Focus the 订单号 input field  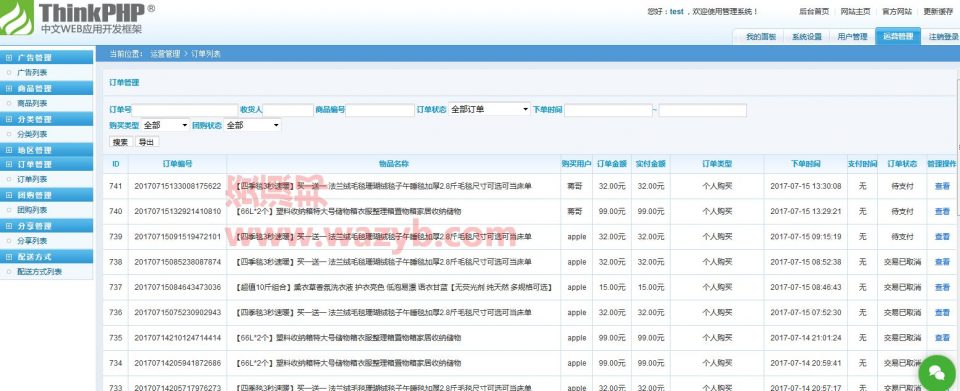(185, 110)
